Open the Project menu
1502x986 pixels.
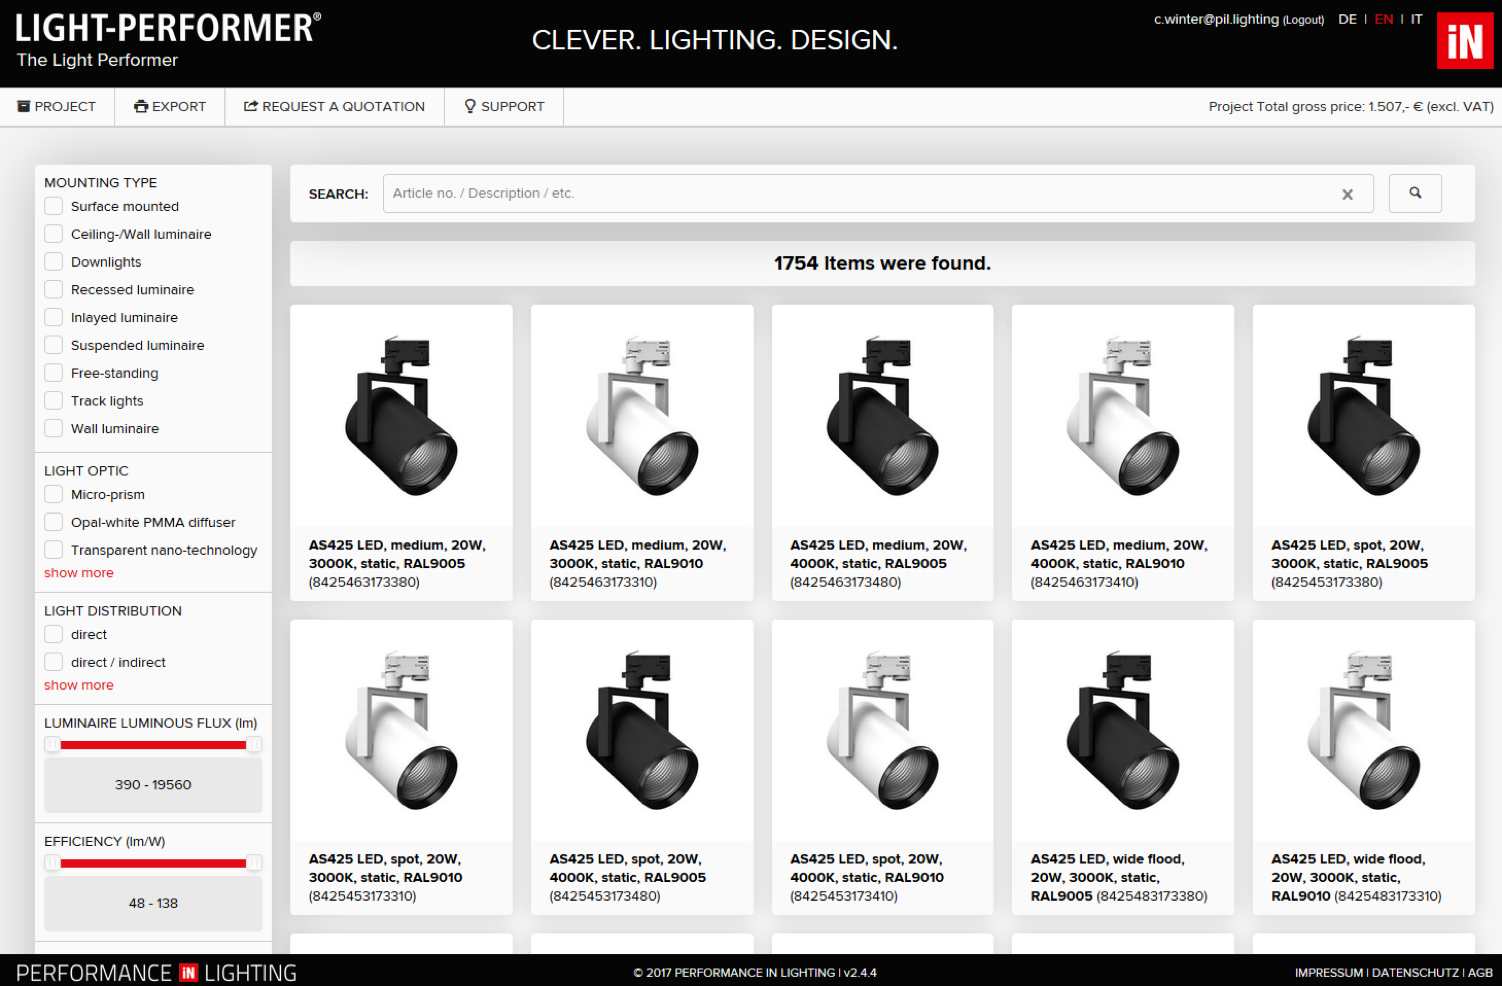tap(57, 106)
